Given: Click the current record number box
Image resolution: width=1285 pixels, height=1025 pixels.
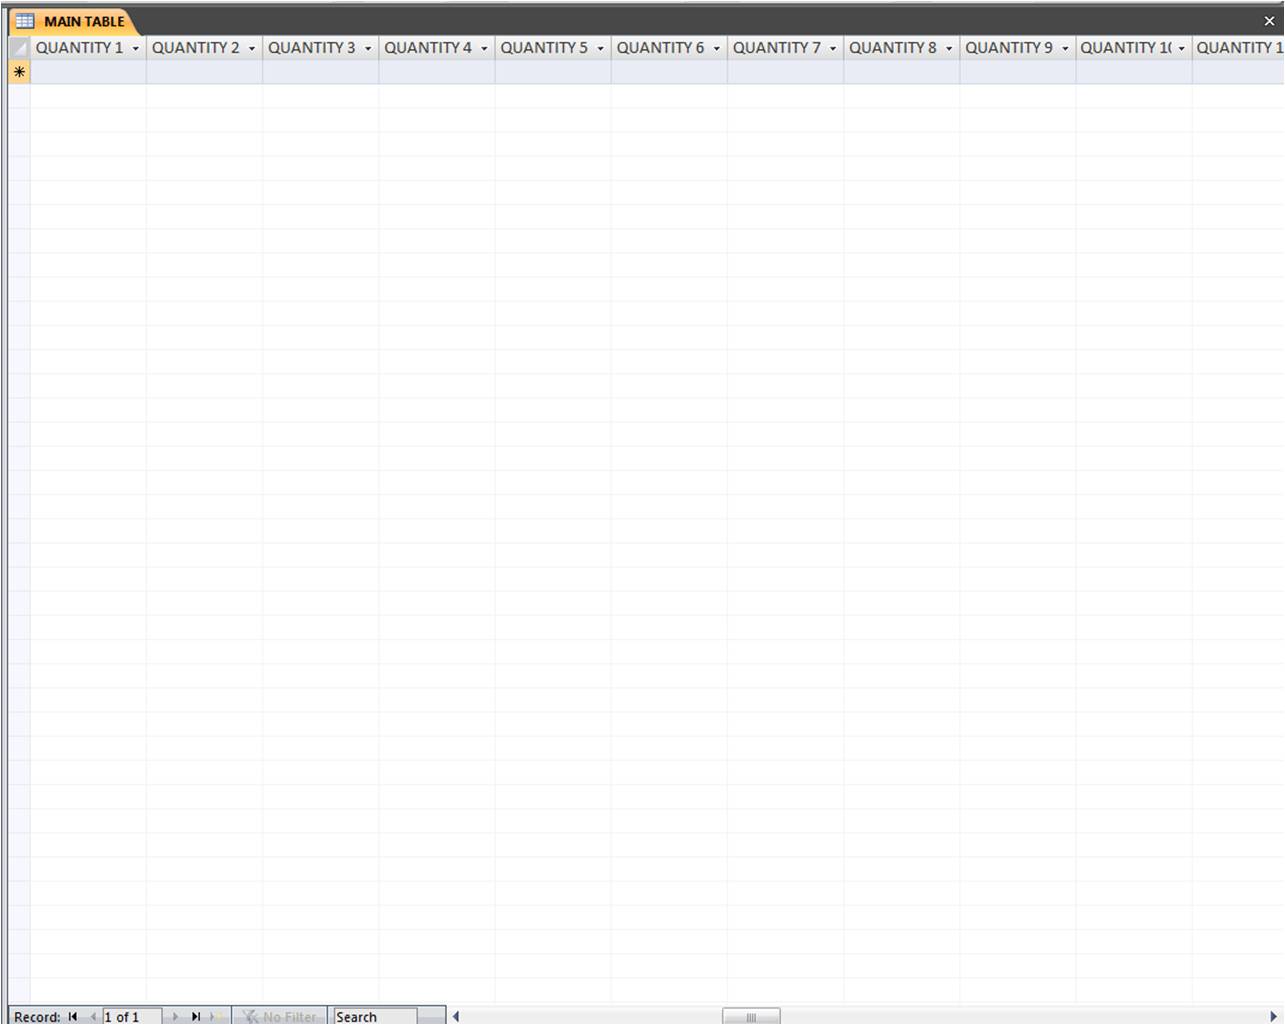Looking at the screenshot, I should (132, 1016).
